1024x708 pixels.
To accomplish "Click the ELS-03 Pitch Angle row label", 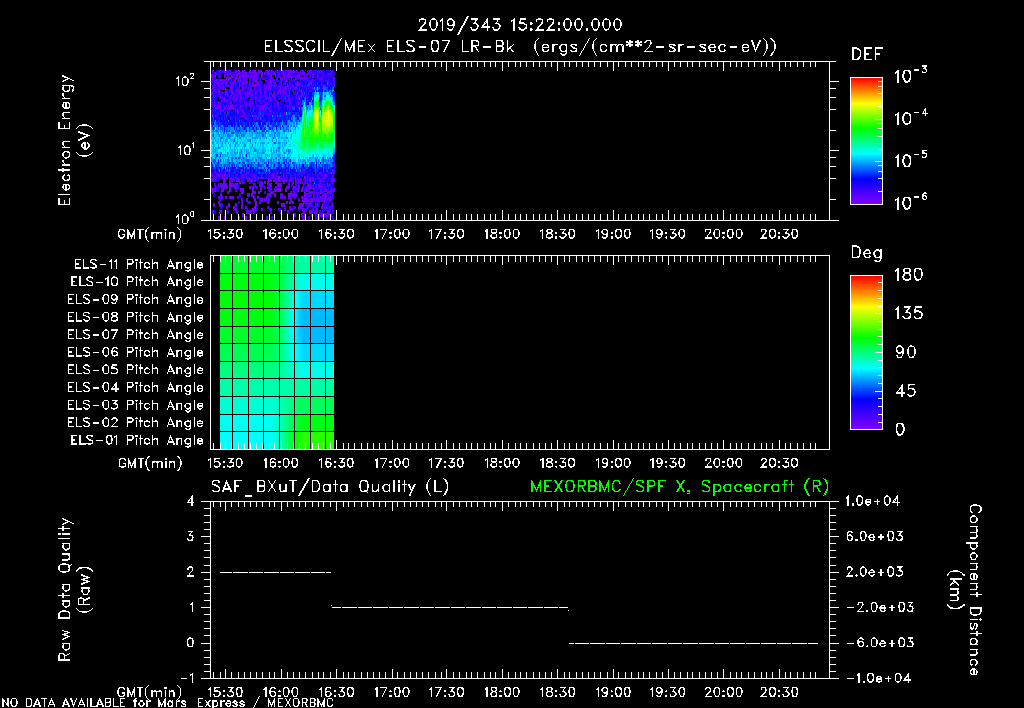I will pos(135,406).
